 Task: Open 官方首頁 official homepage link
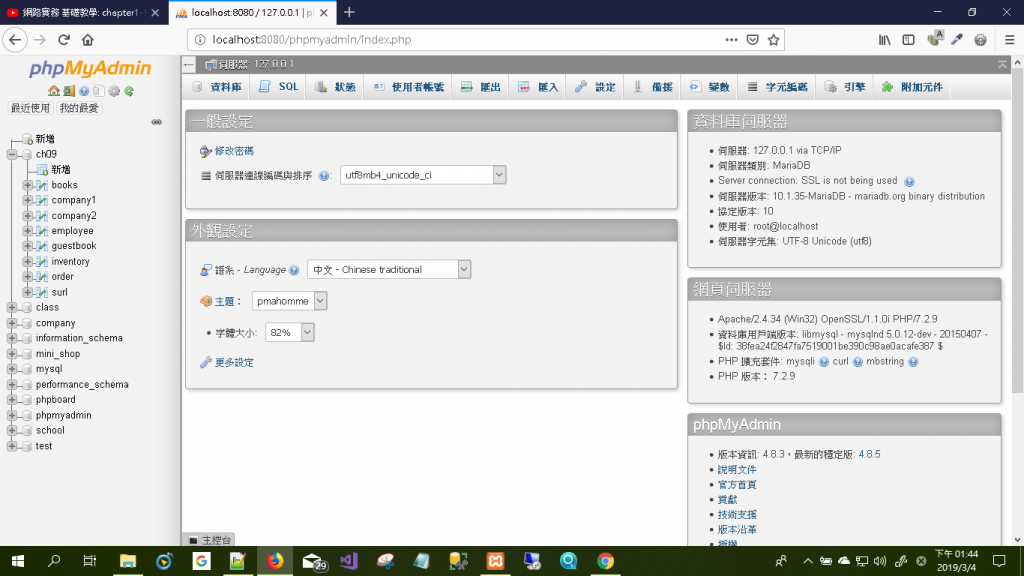(x=737, y=485)
